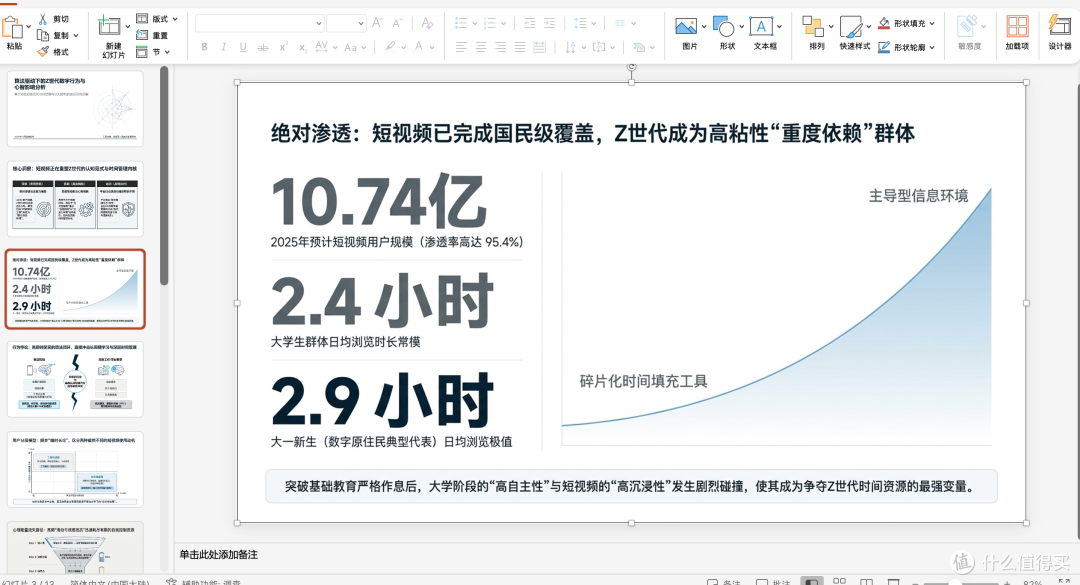Image resolution: width=1080 pixels, height=585 pixels.
Task: Click the Sensitivity (敏感度) icon
Action: point(968,26)
